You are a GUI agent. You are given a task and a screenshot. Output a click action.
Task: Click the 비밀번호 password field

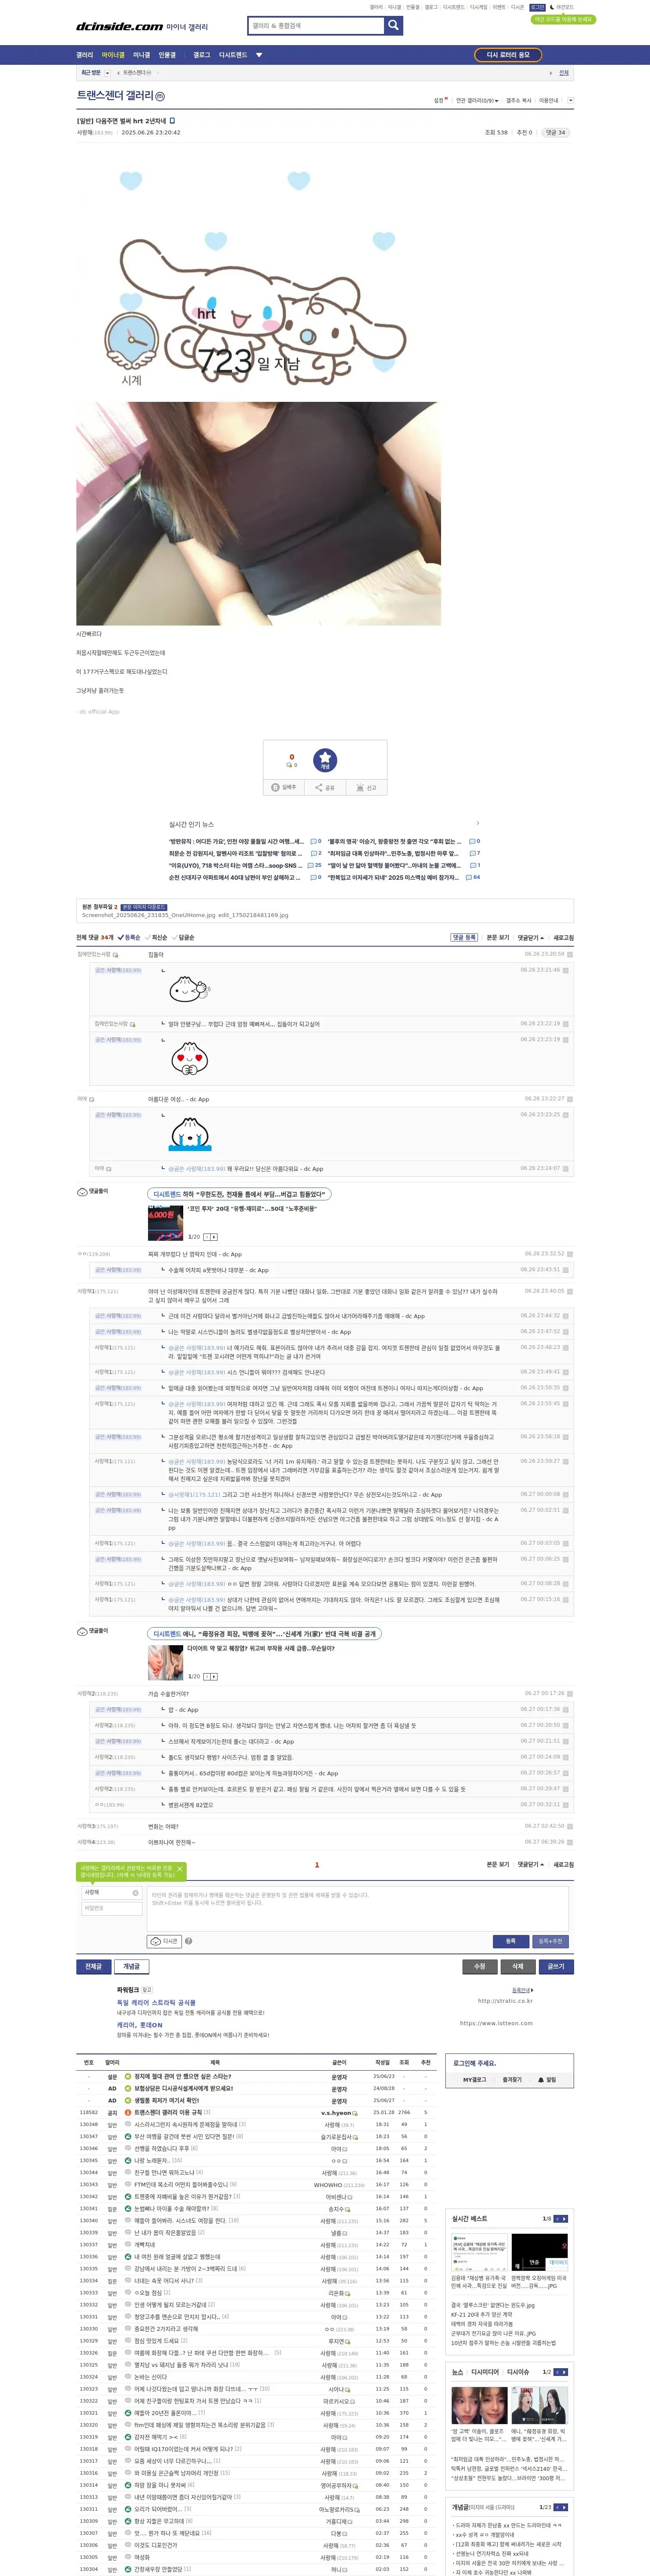click(x=111, y=1908)
